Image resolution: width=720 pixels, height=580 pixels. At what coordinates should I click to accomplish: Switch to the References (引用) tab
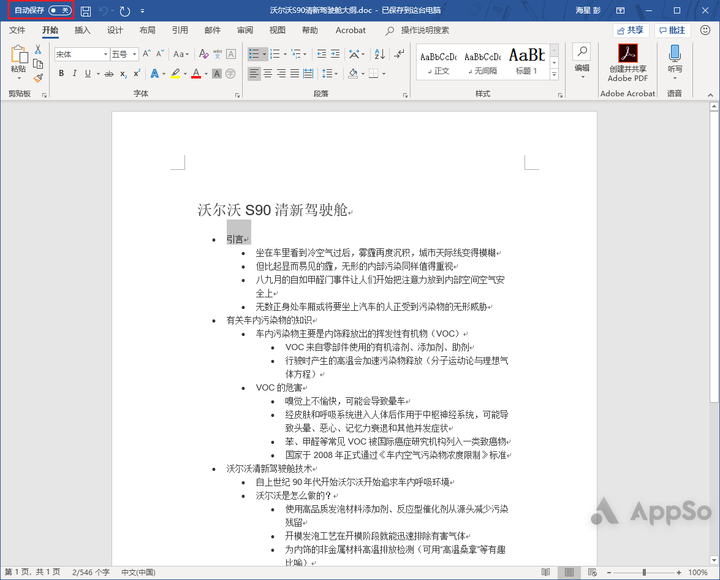click(180, 30)
